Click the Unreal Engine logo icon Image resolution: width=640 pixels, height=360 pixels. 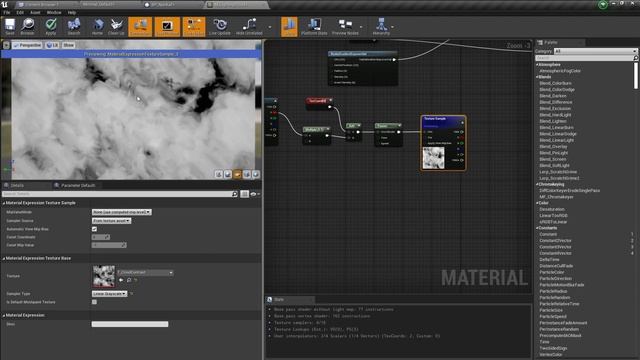coord(5,4)
